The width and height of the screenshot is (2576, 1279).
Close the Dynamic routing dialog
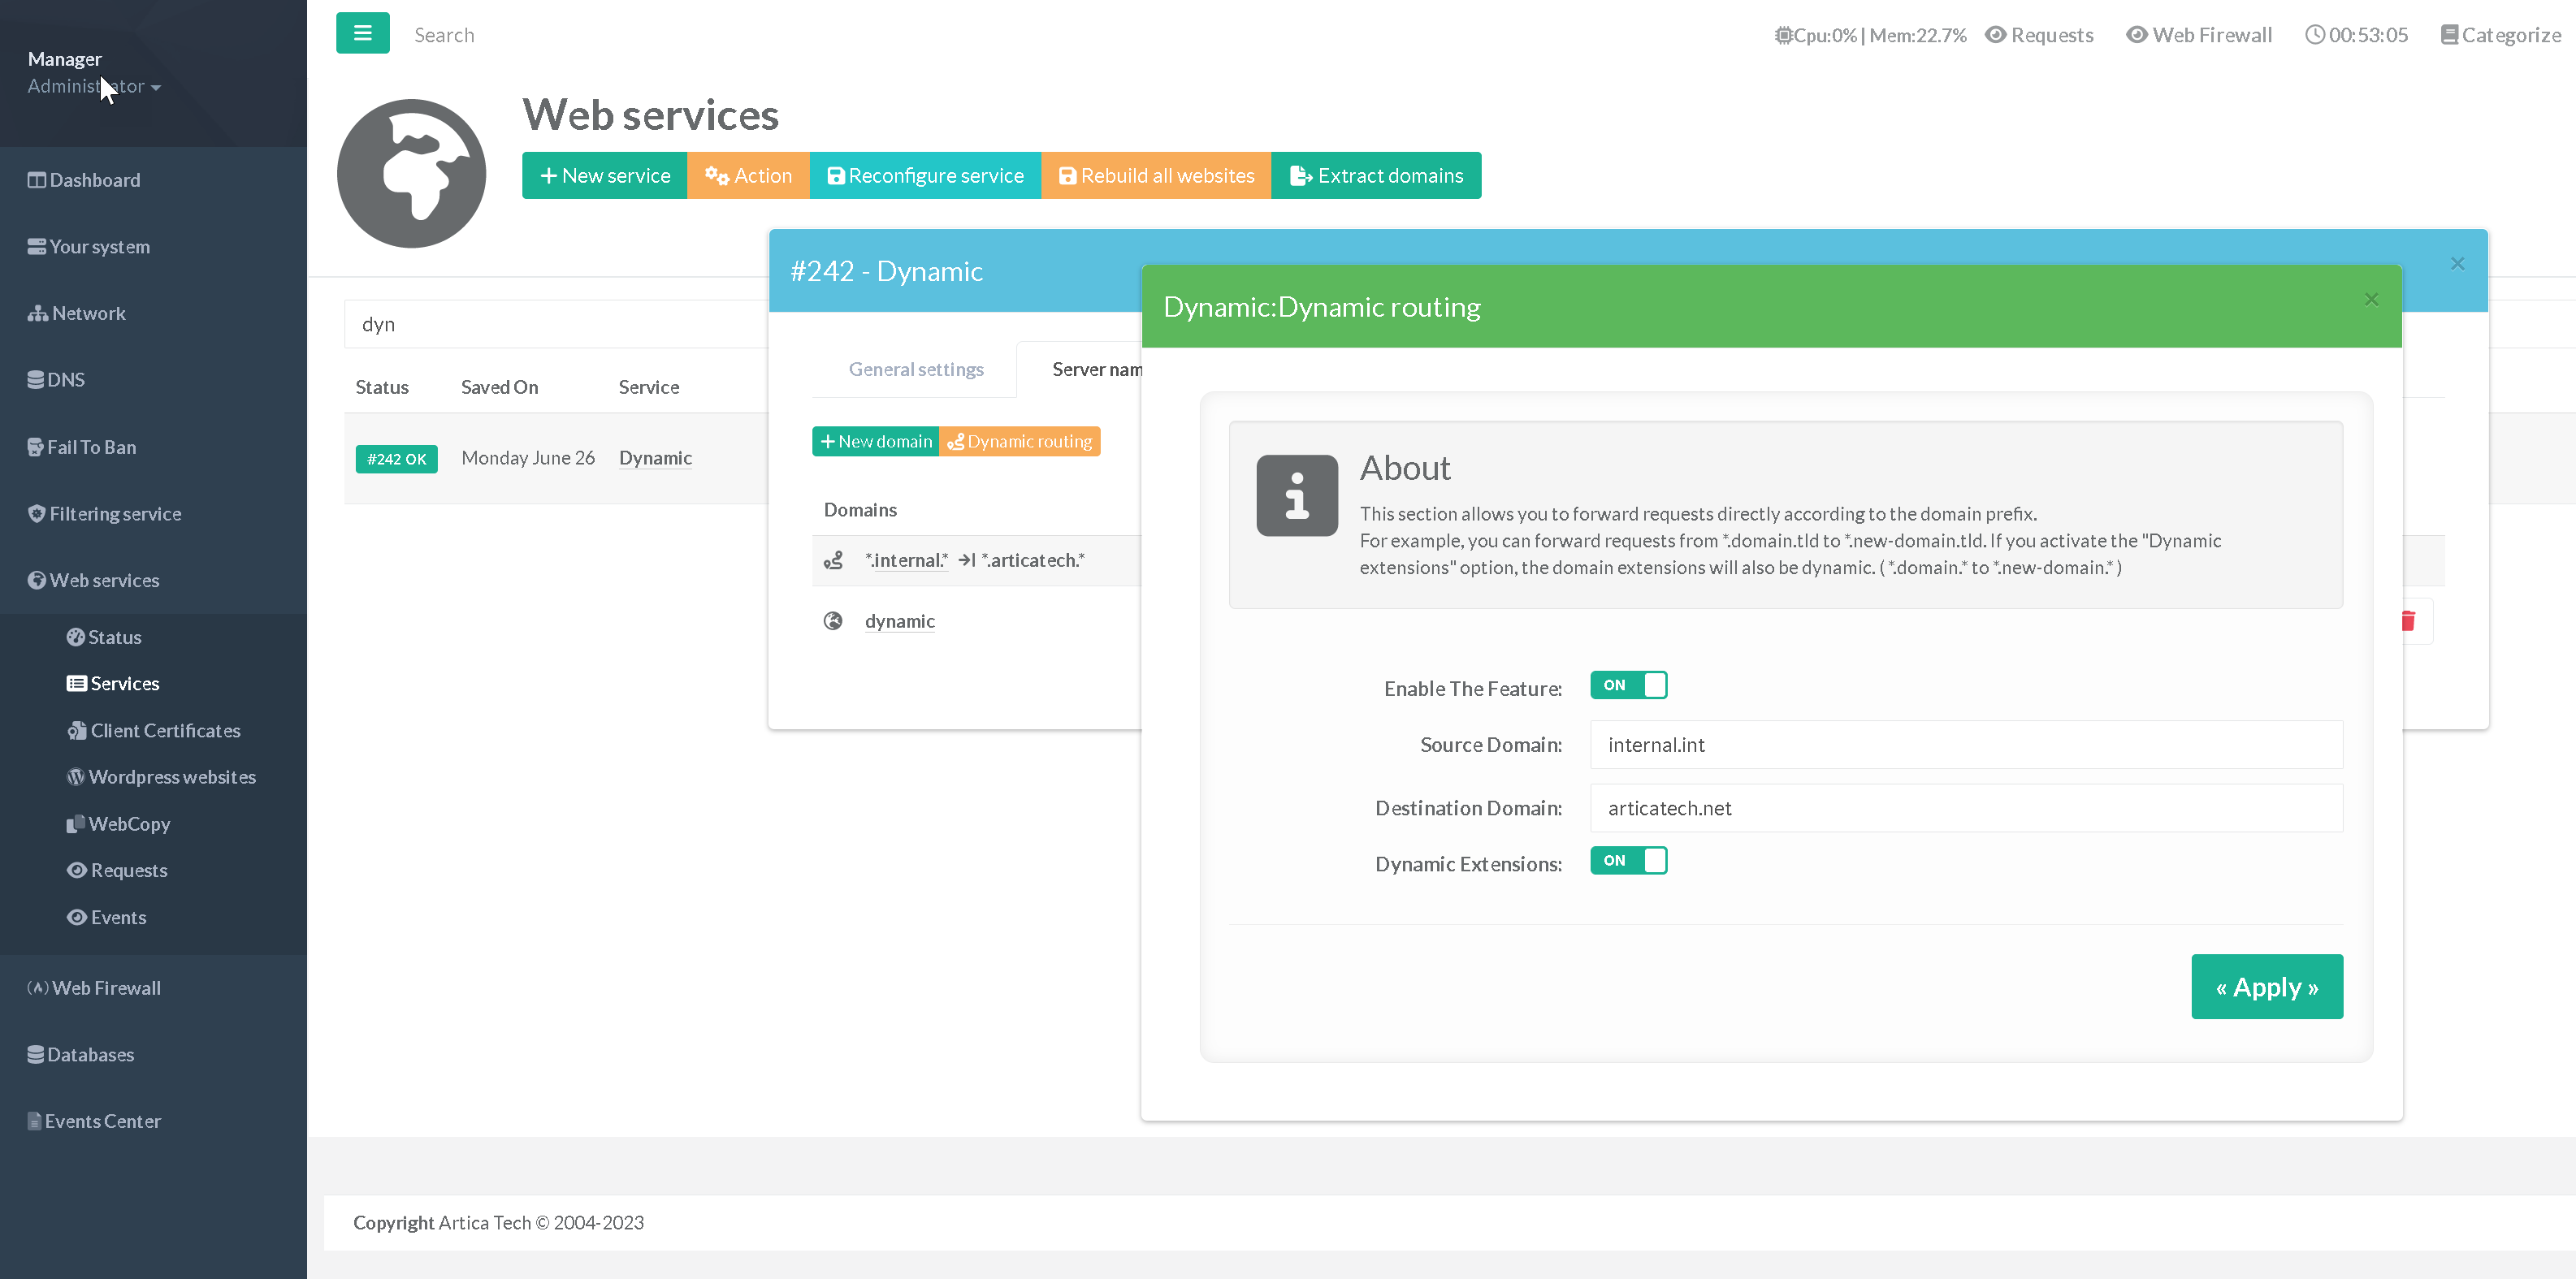2371,300
